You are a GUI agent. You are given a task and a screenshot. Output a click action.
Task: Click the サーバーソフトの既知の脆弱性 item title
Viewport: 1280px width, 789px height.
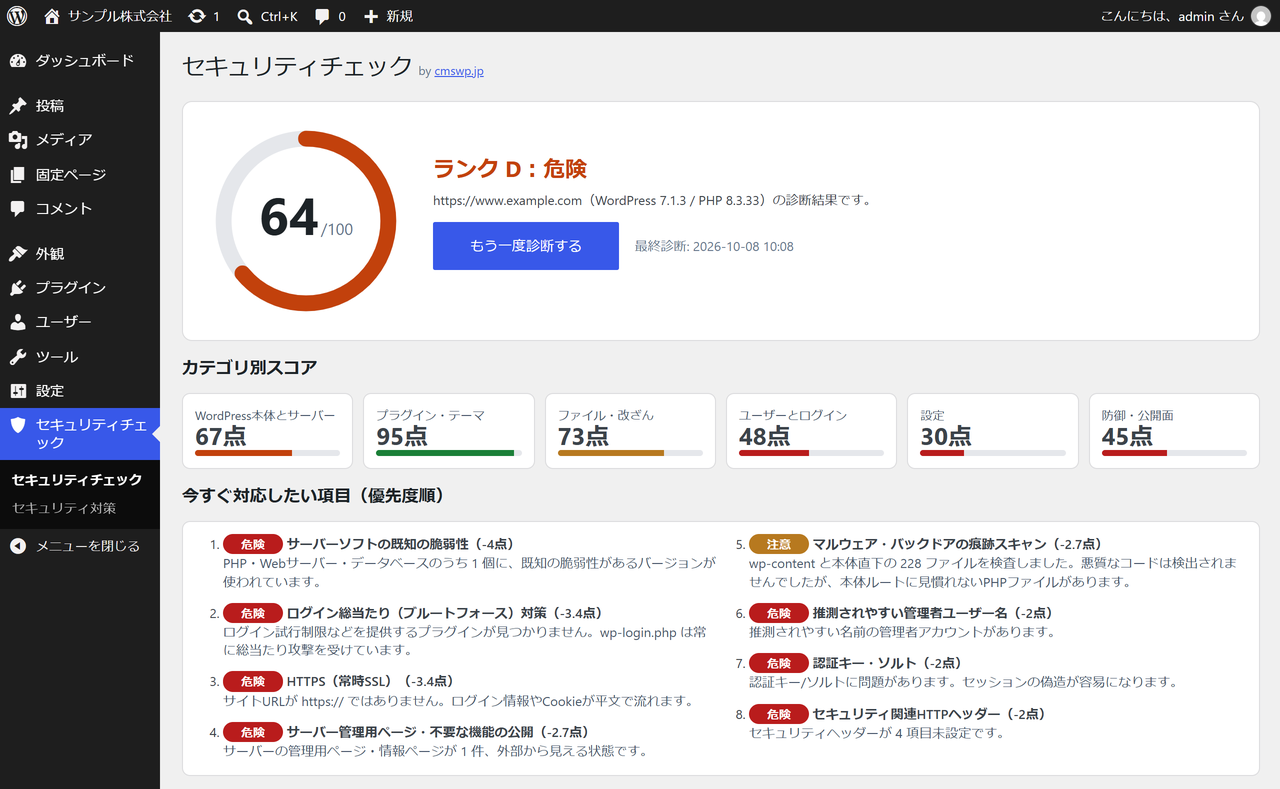[400, 544]
